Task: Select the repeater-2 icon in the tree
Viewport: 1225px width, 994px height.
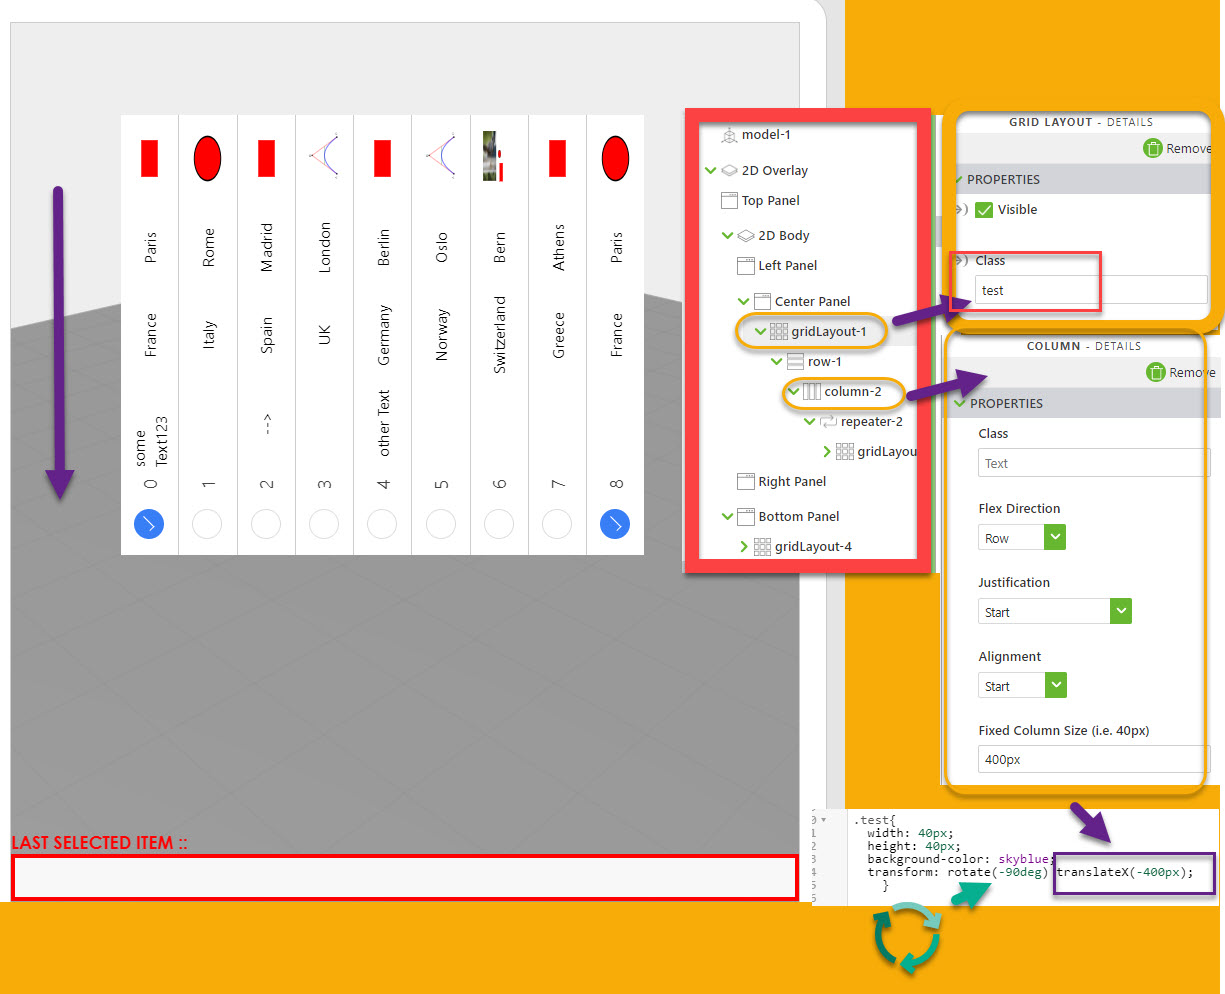Action: [x=828, y=423]
